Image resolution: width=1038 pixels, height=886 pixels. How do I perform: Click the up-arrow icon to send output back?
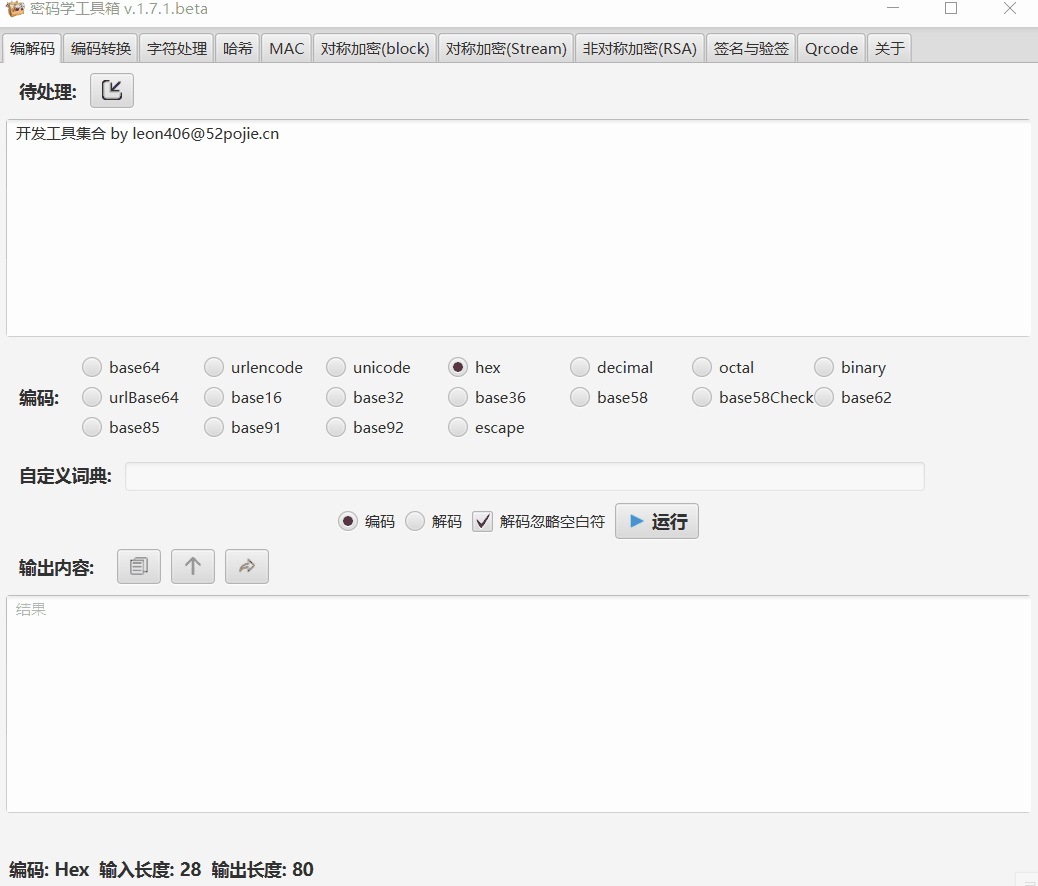(x=192, y=566)
